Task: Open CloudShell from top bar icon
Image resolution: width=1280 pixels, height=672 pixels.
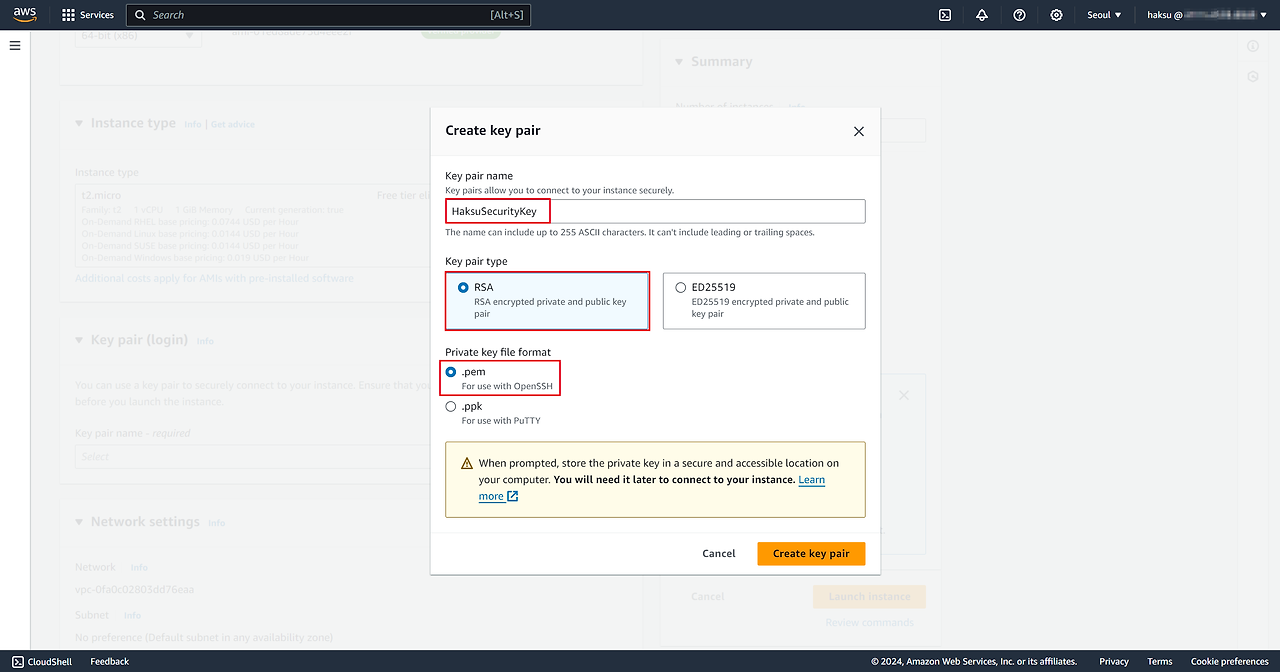Action: (x=945, y=15)
